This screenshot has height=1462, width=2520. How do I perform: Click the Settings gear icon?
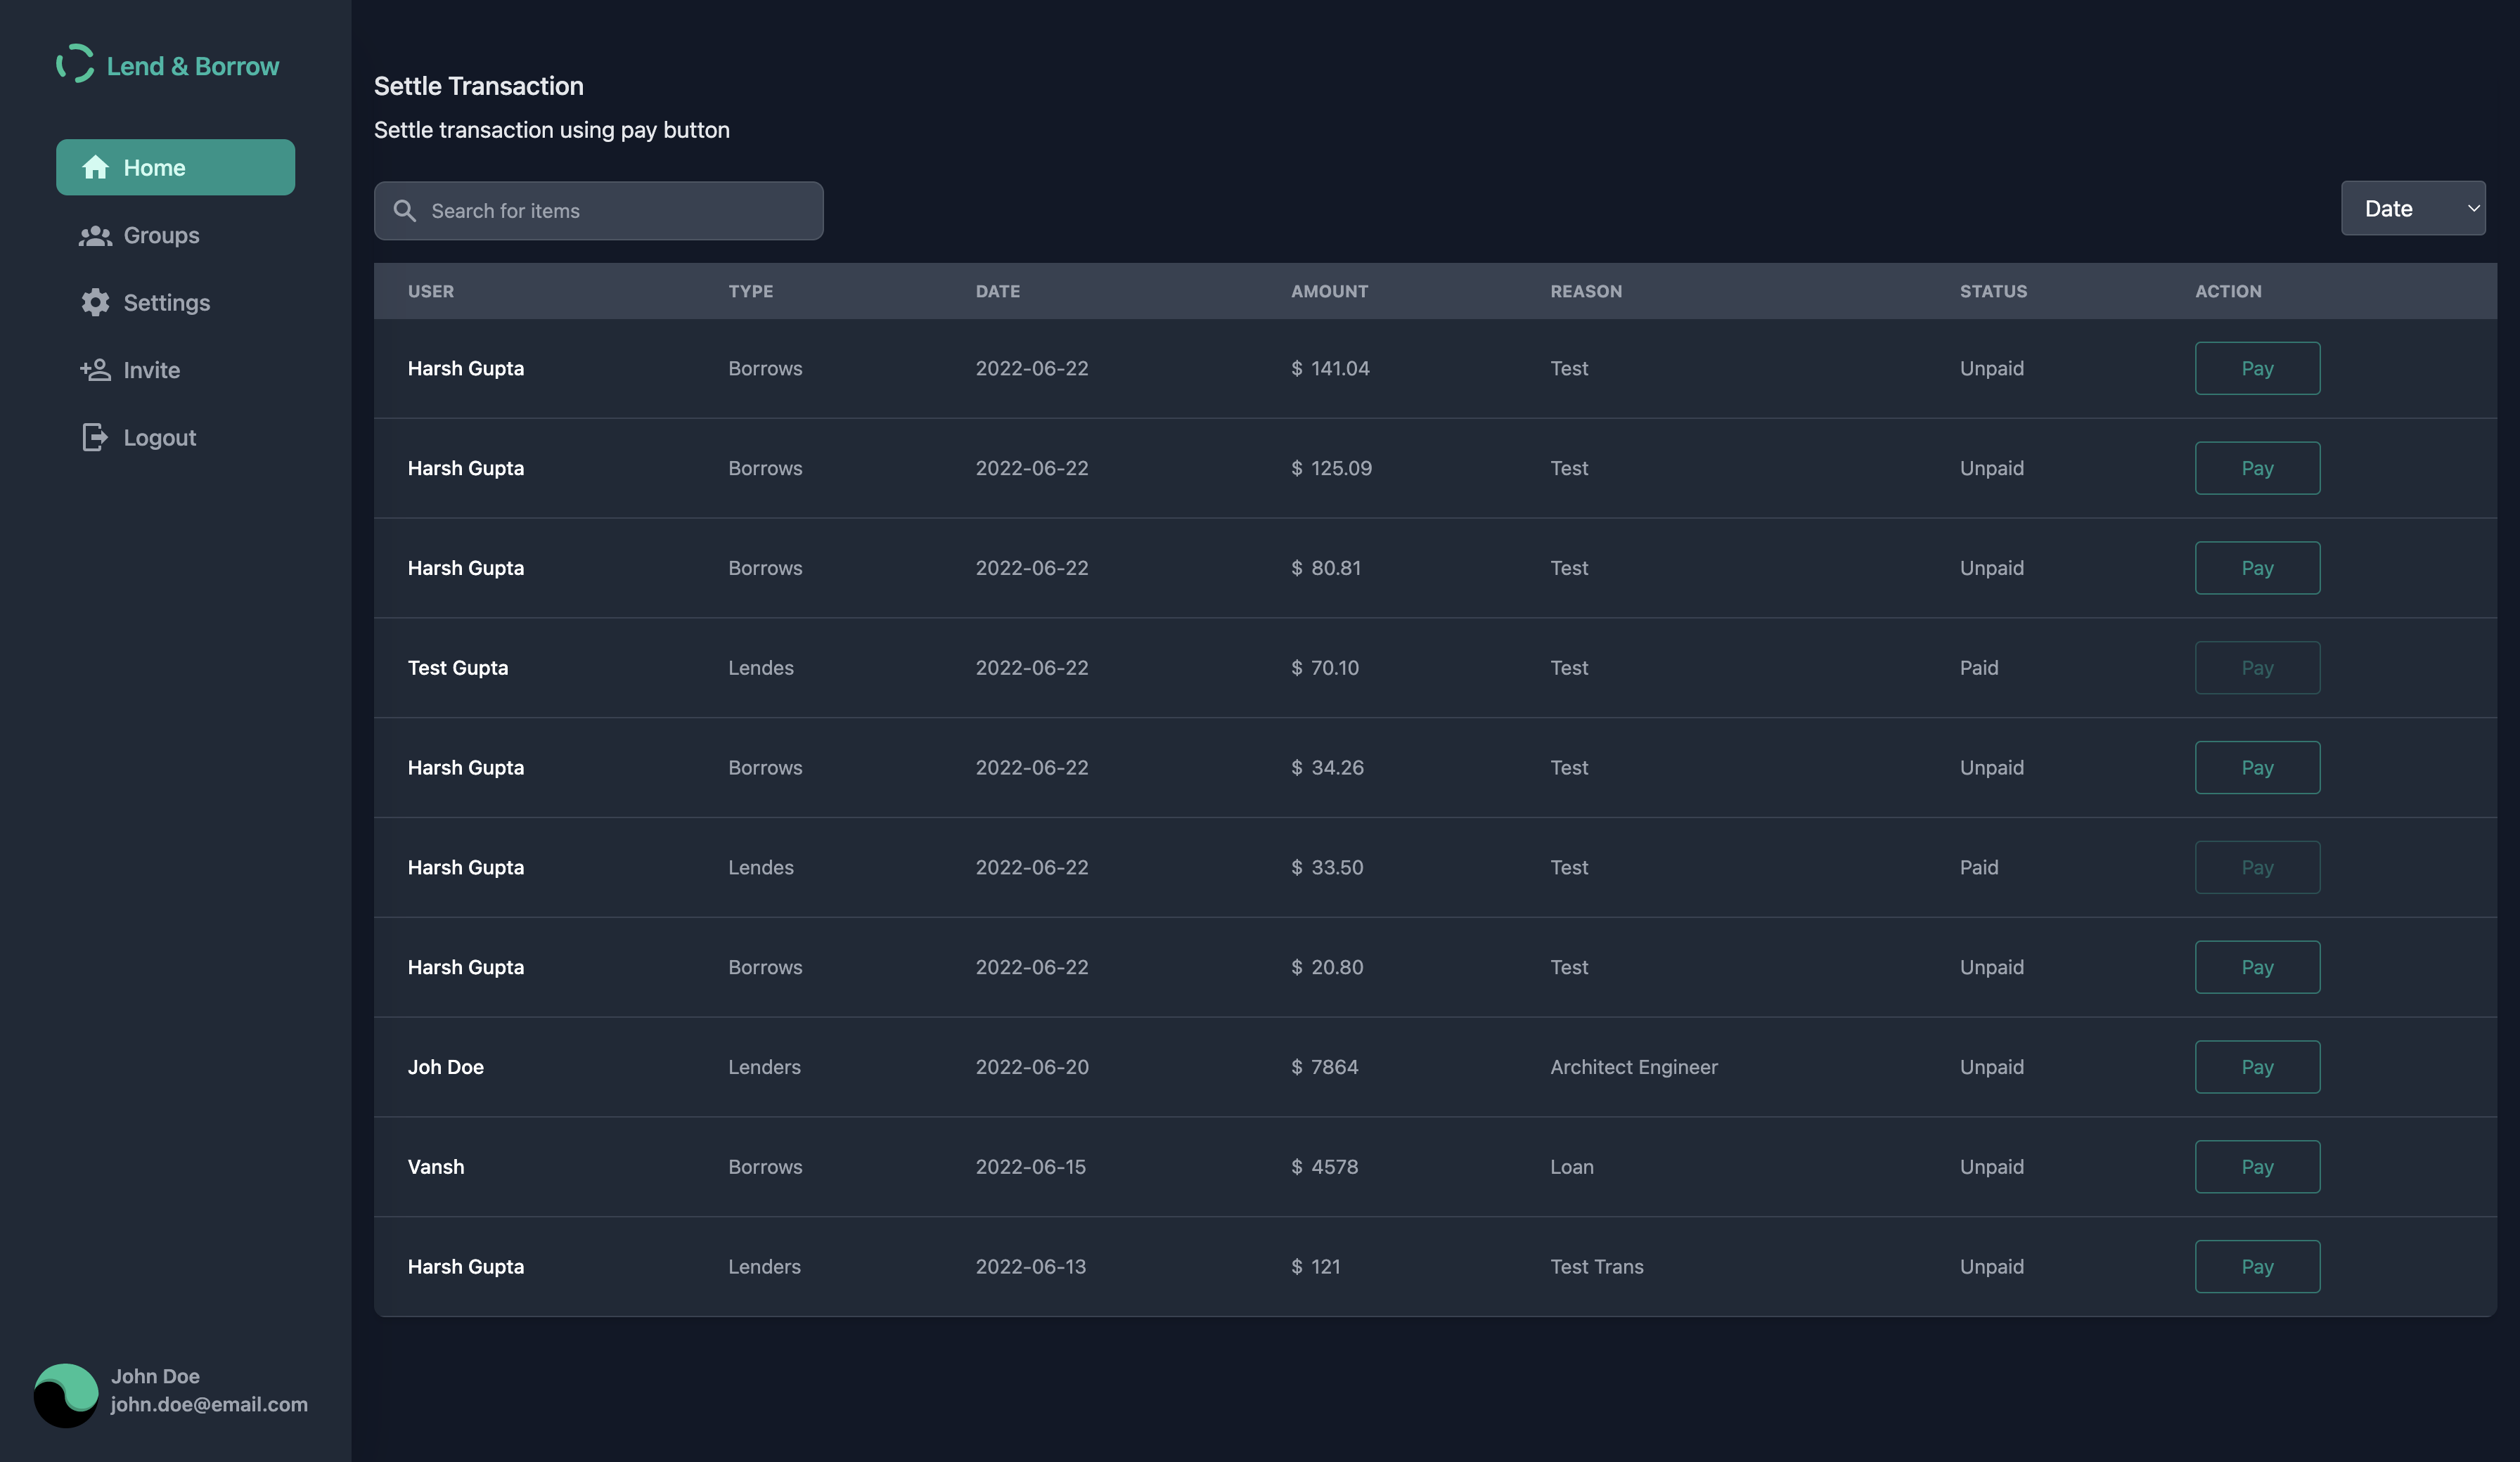[x=95, y=302]
